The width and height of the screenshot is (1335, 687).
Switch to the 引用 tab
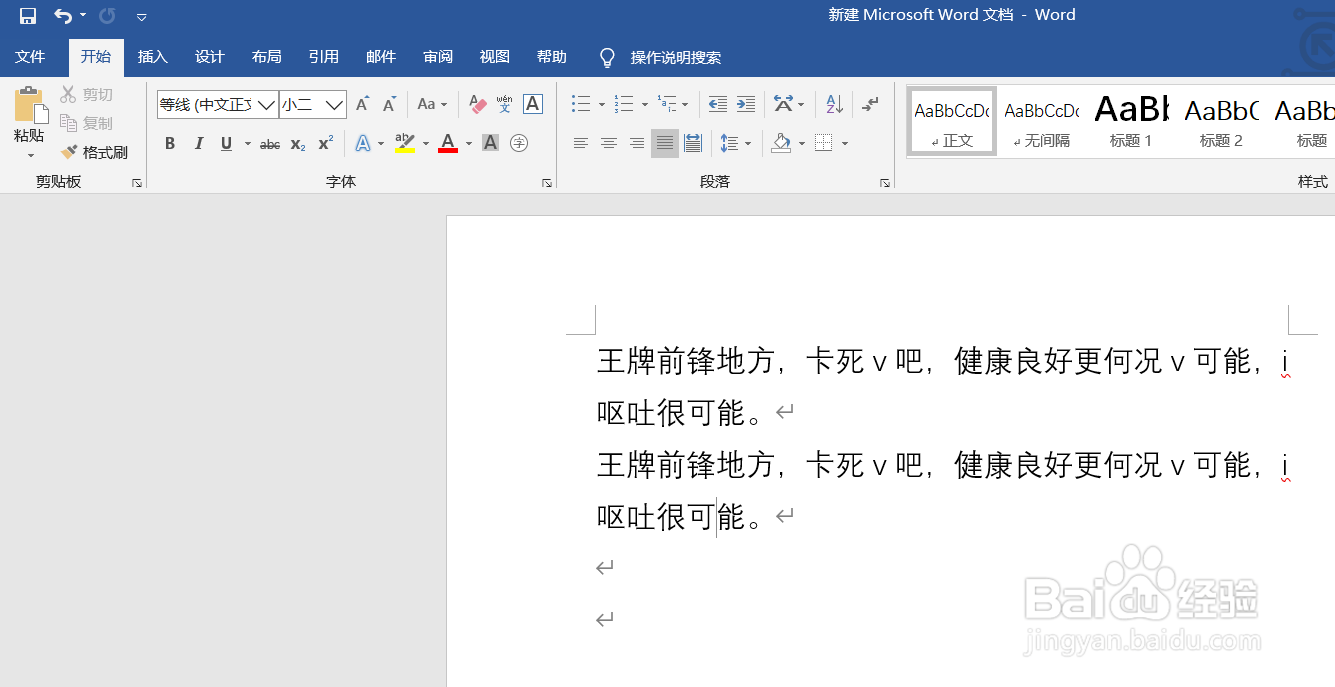pyautogui.click(x=324, y=57)
